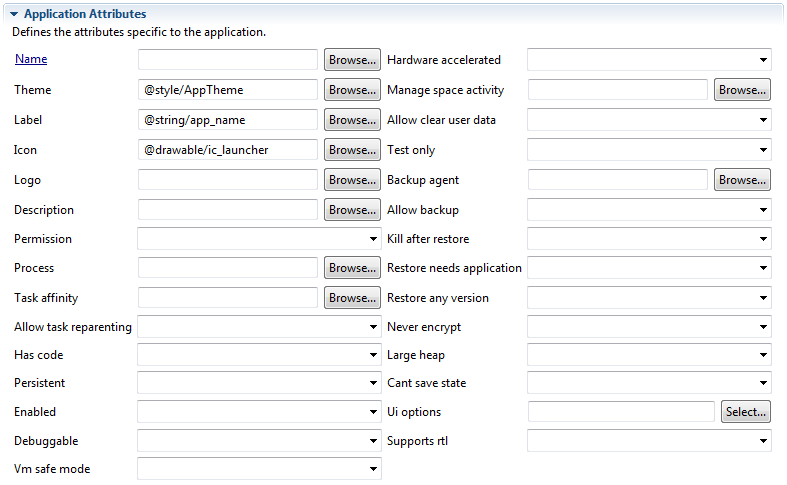Click the Task affinity input field
The width and height of the screenshot is (787, 485).
coord(228,298)
